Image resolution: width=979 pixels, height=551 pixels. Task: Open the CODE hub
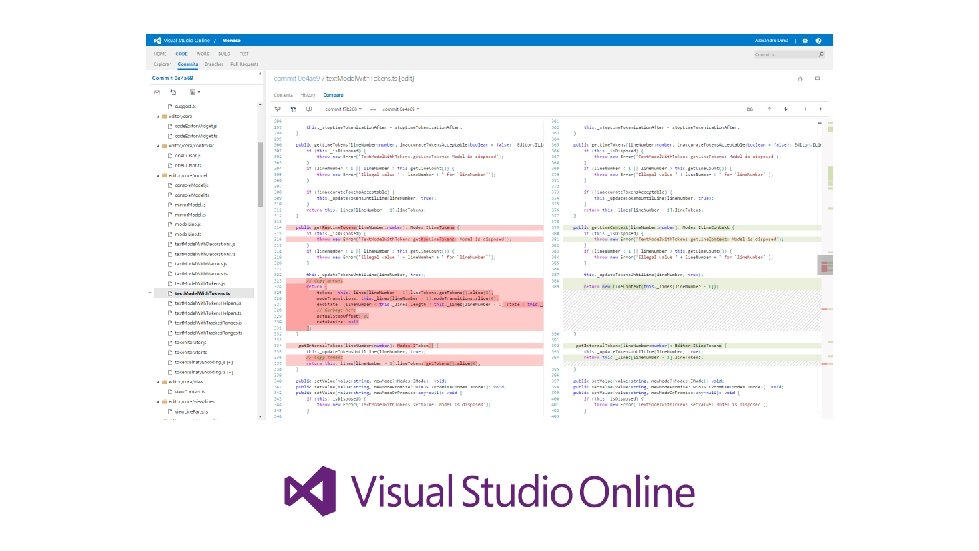(x=181, y=54)
